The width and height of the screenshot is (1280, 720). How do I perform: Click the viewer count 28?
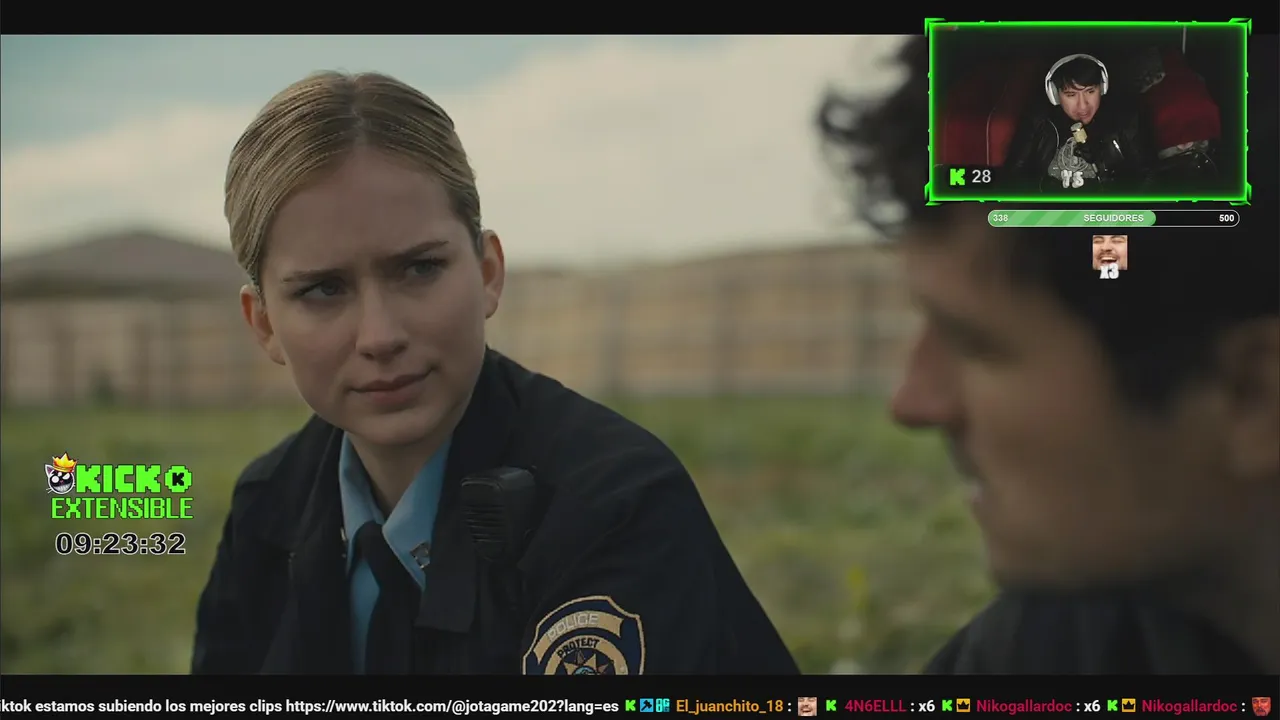point(981,177)
